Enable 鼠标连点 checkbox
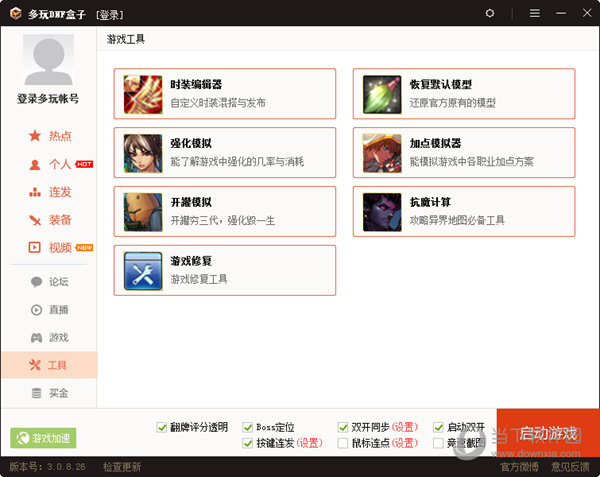This screenshot has height=477, width=600. 343,443
